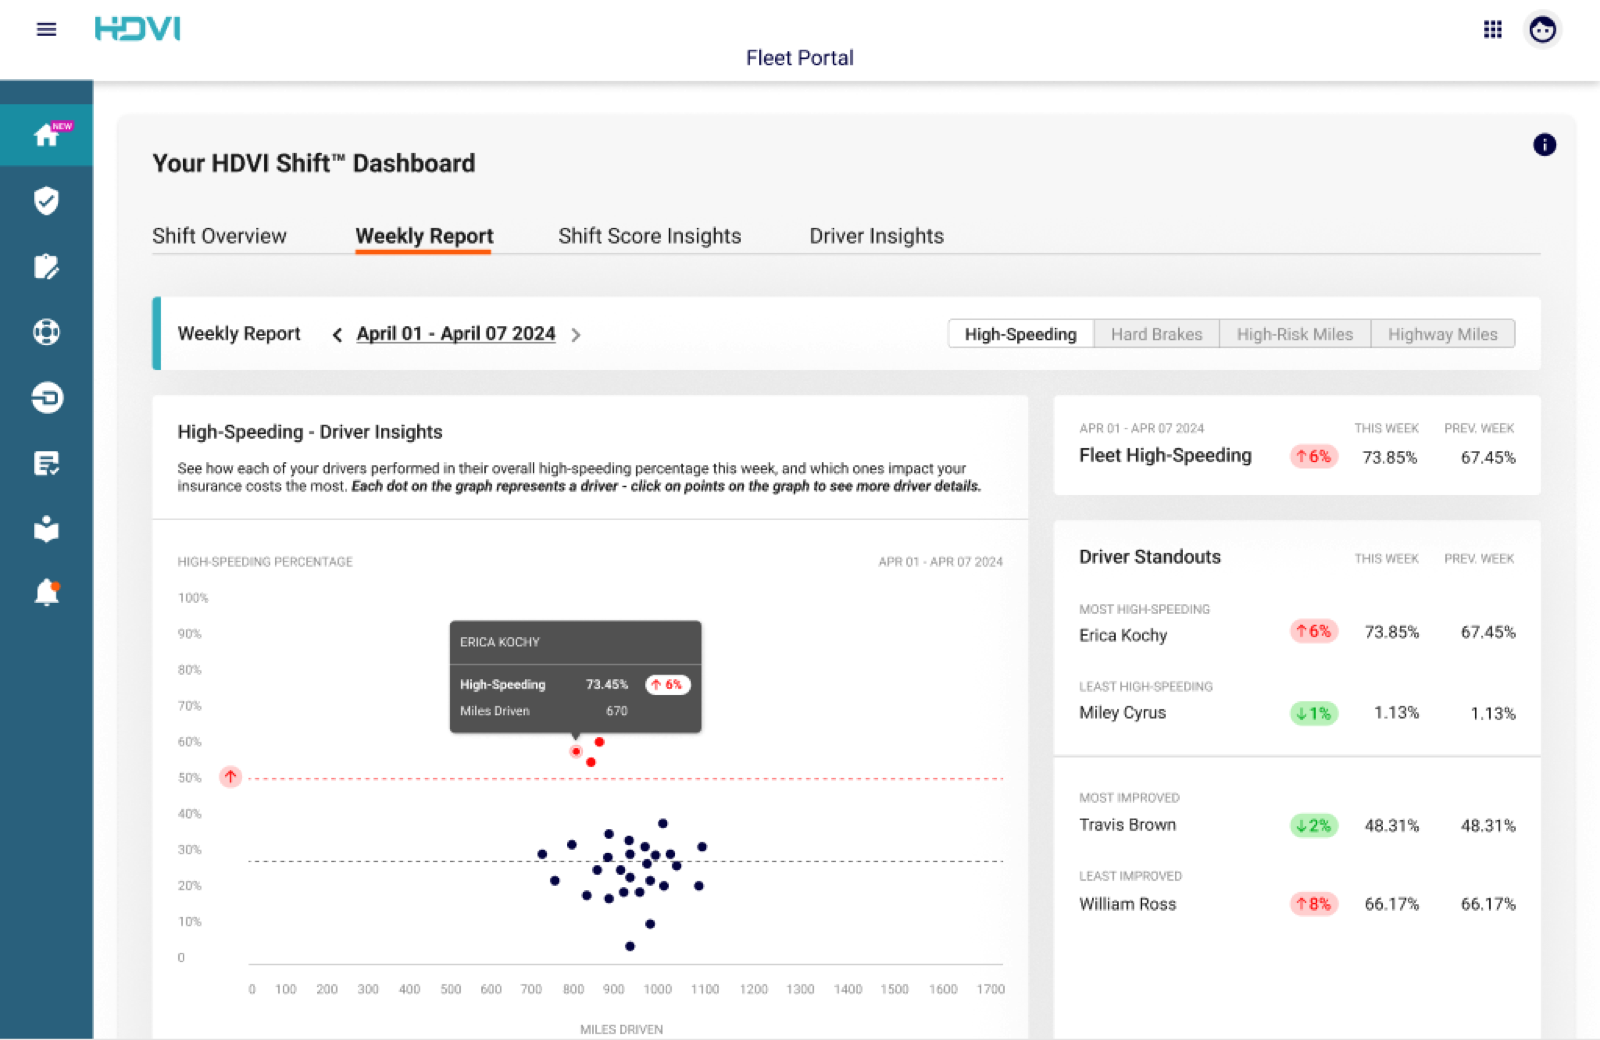Click driver Travis Brown in standouts
Screen dimensions: 1600x1040
[1127, 825]
